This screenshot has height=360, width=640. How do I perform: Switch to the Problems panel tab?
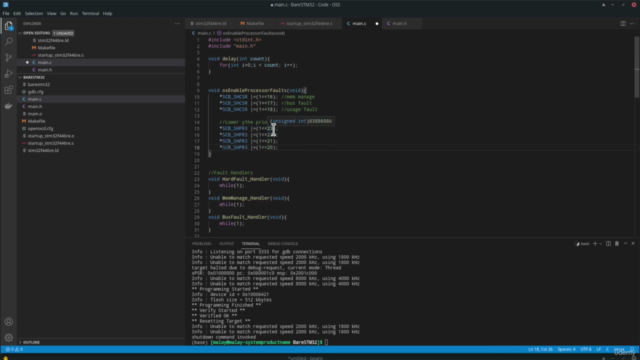tap(202, 244)
